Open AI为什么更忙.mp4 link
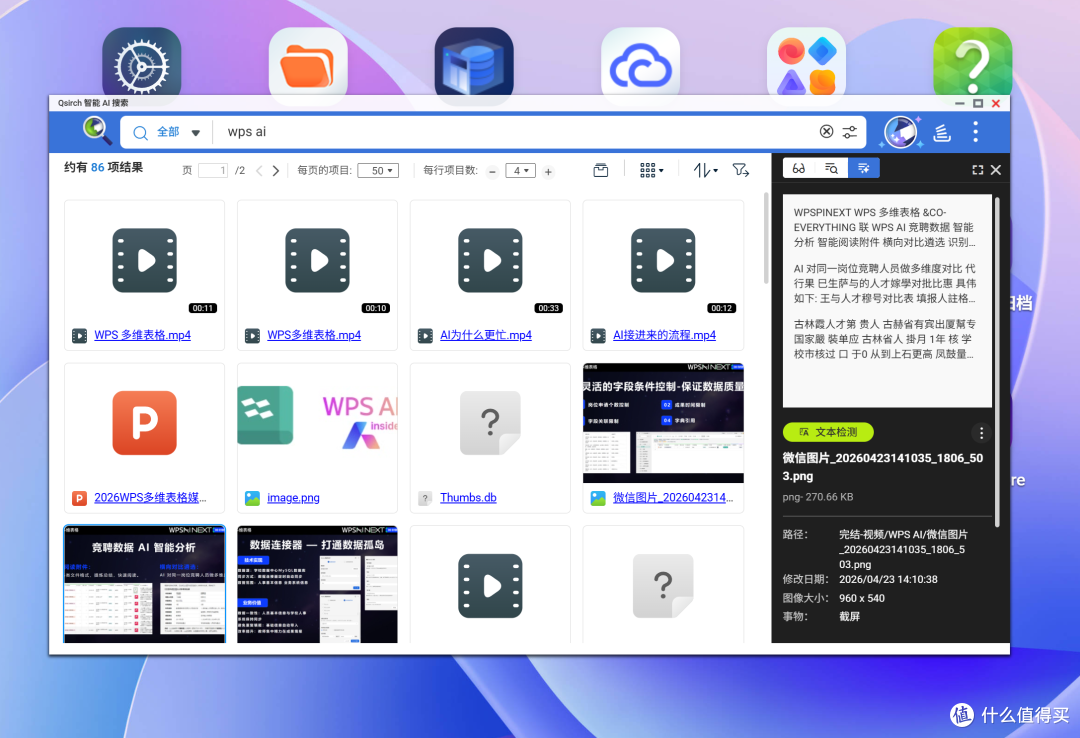 tap(486, 335)
